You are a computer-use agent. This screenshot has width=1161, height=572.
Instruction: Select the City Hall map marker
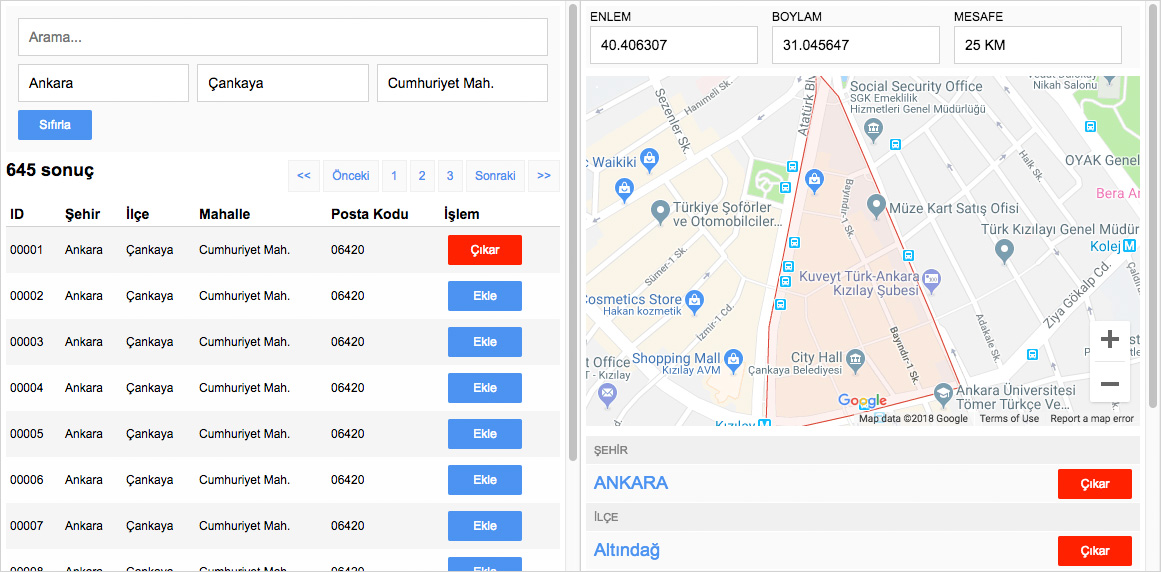(855, 358)
